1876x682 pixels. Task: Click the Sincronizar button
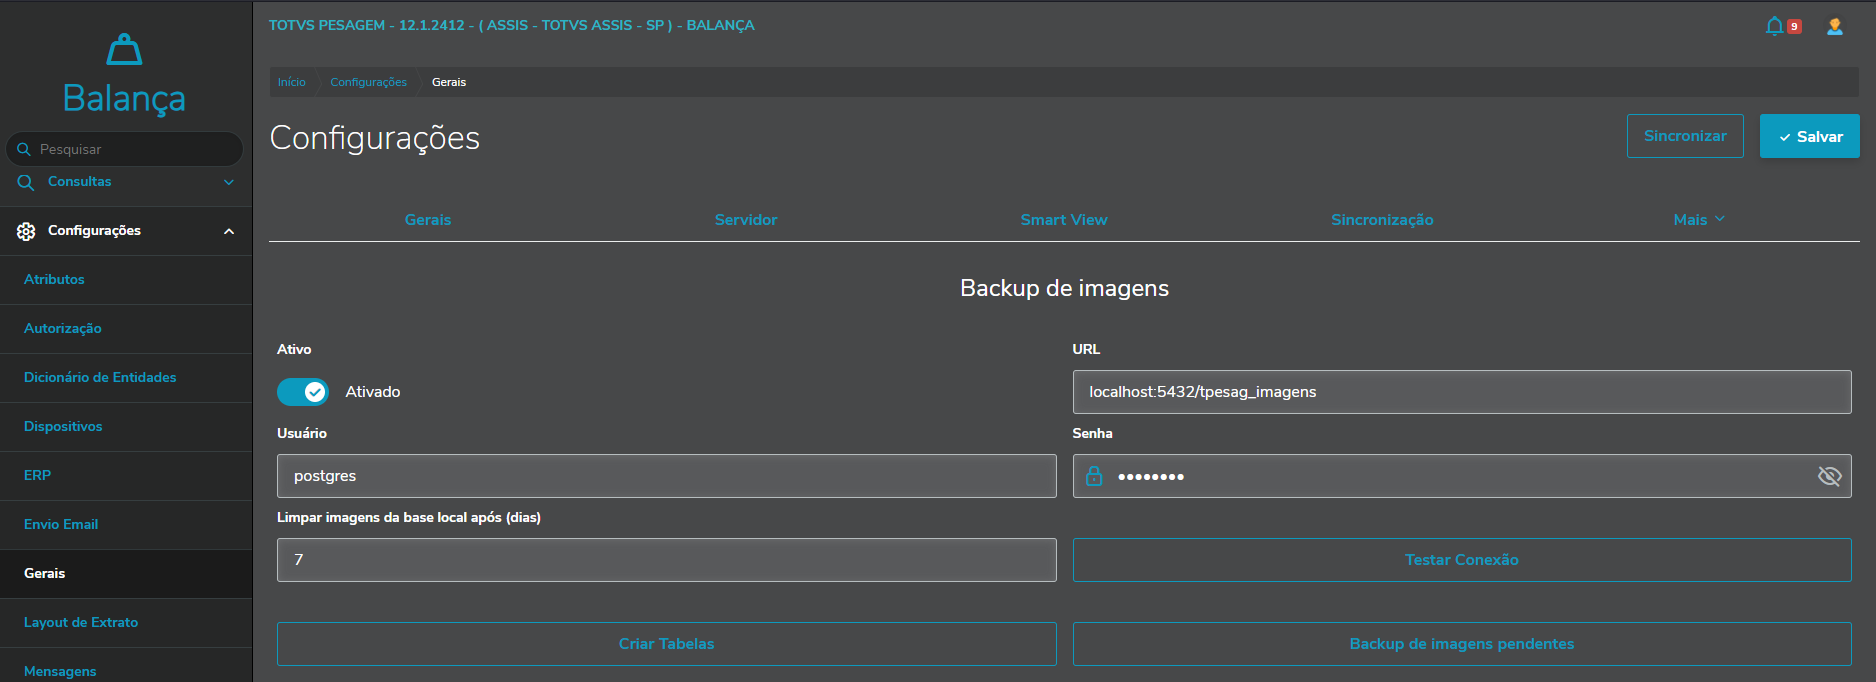coord(1684,136)
